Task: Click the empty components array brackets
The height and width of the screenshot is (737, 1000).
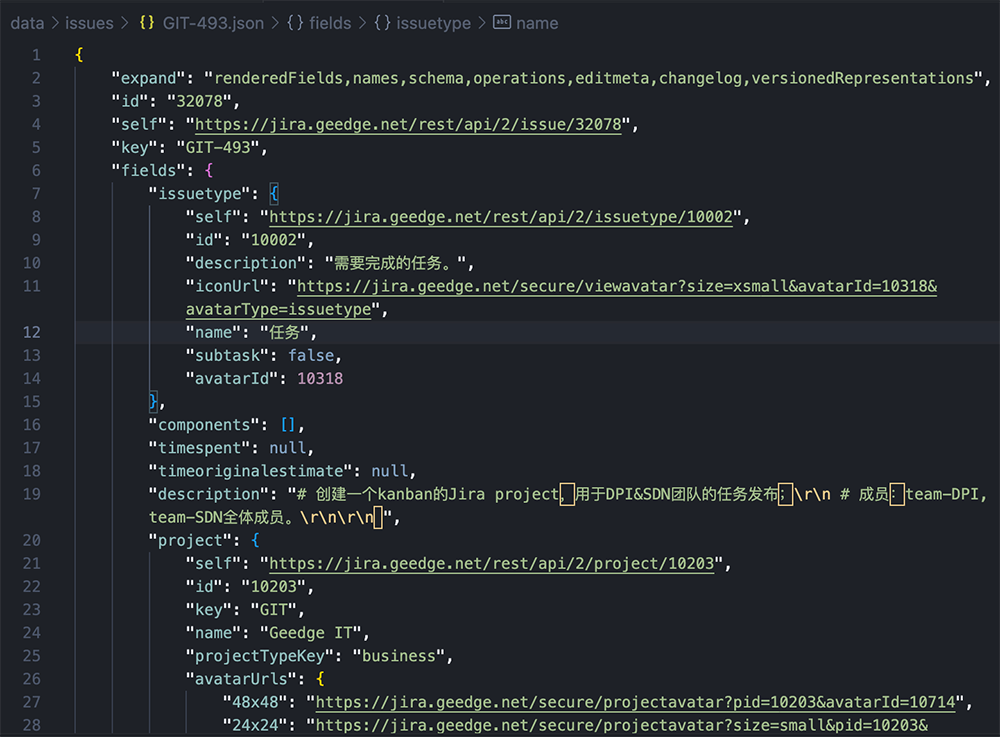Action: click(285, 425)
